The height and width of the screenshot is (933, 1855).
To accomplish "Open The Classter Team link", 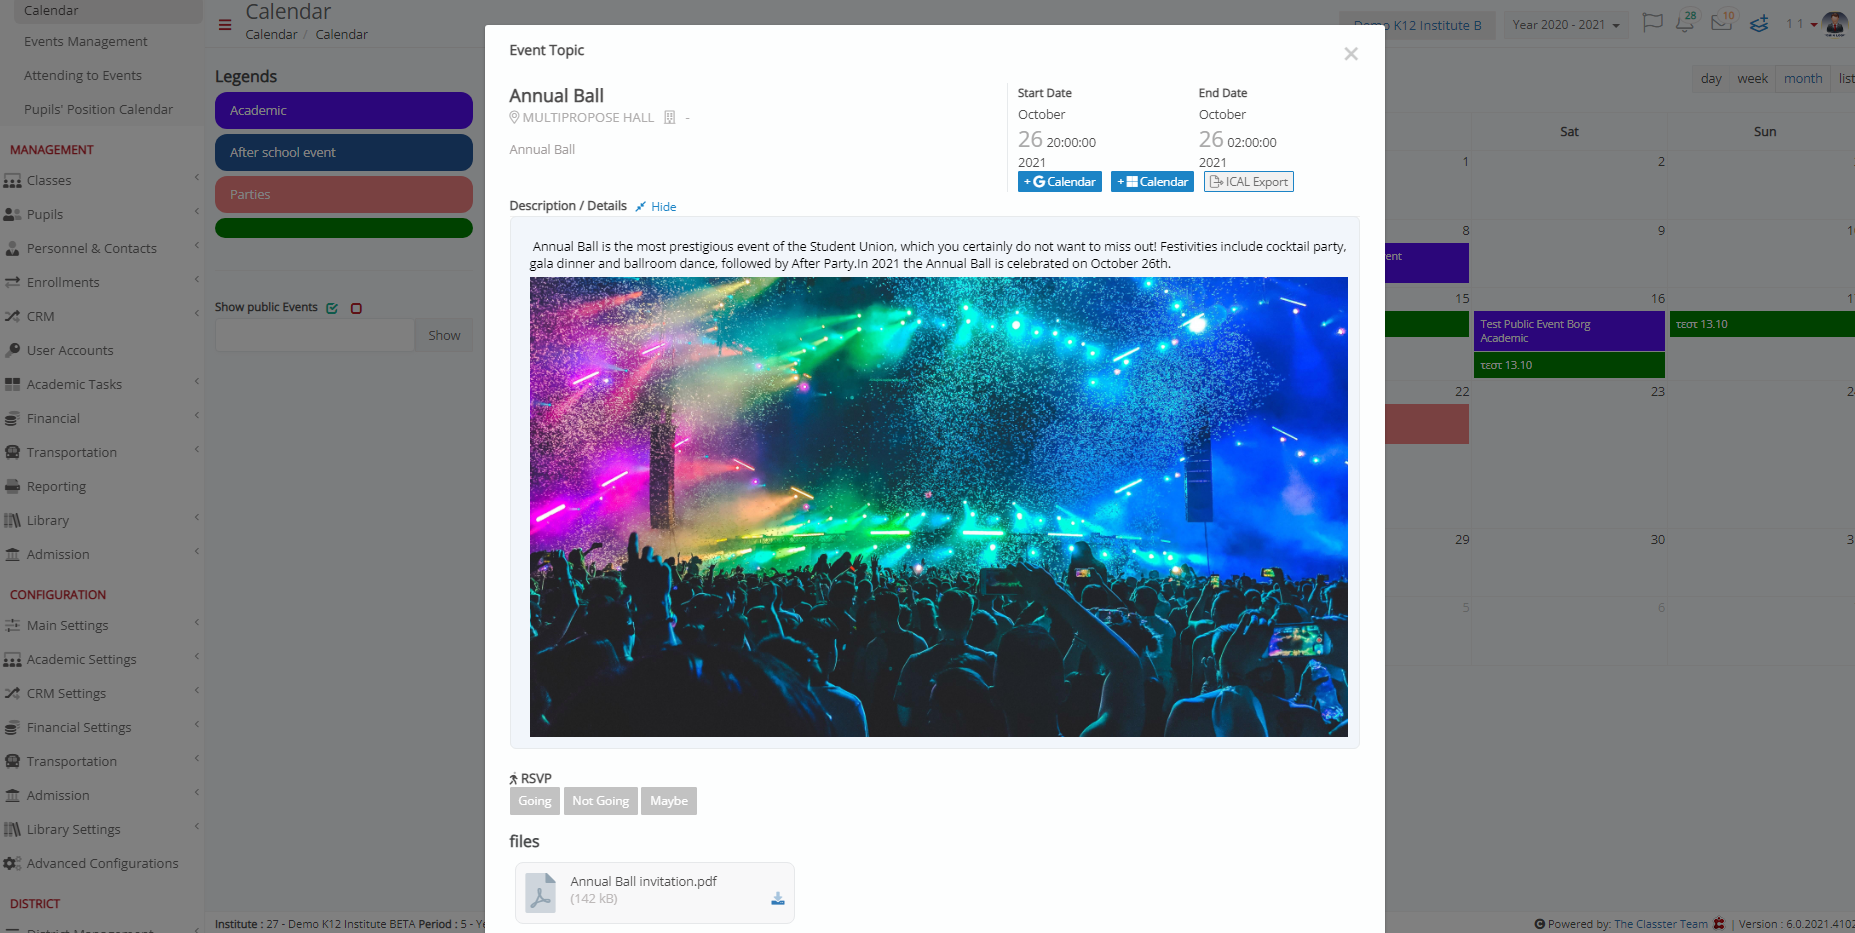I will [x=1661, y=924].
